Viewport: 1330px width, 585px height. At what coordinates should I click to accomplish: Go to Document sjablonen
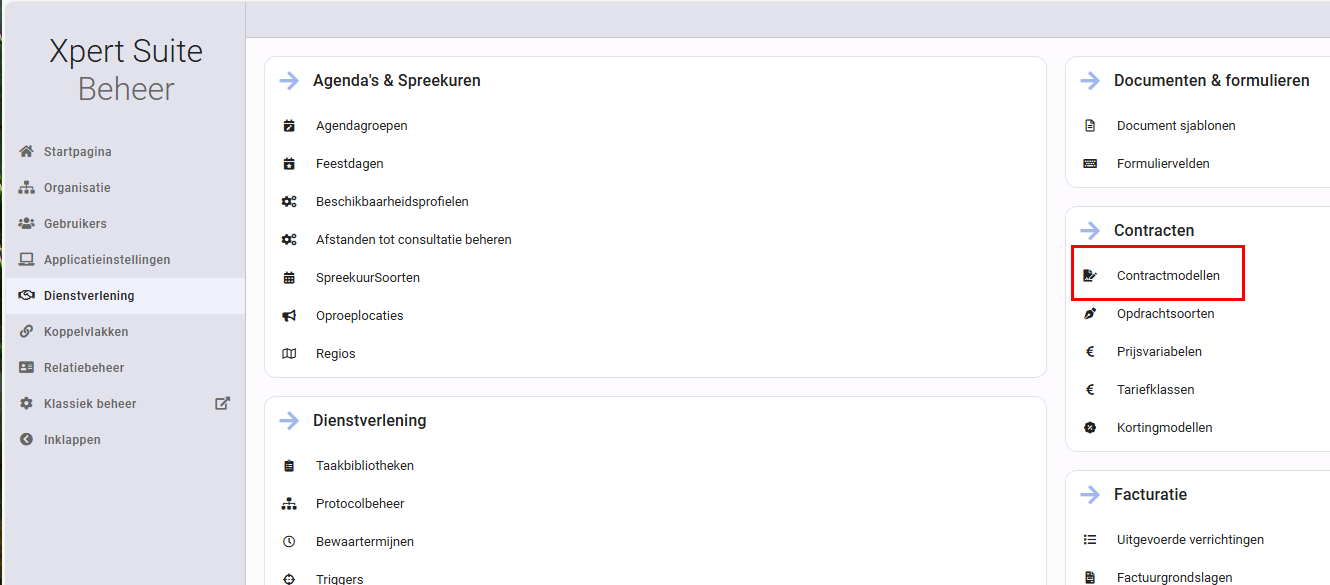[1176, 126]
